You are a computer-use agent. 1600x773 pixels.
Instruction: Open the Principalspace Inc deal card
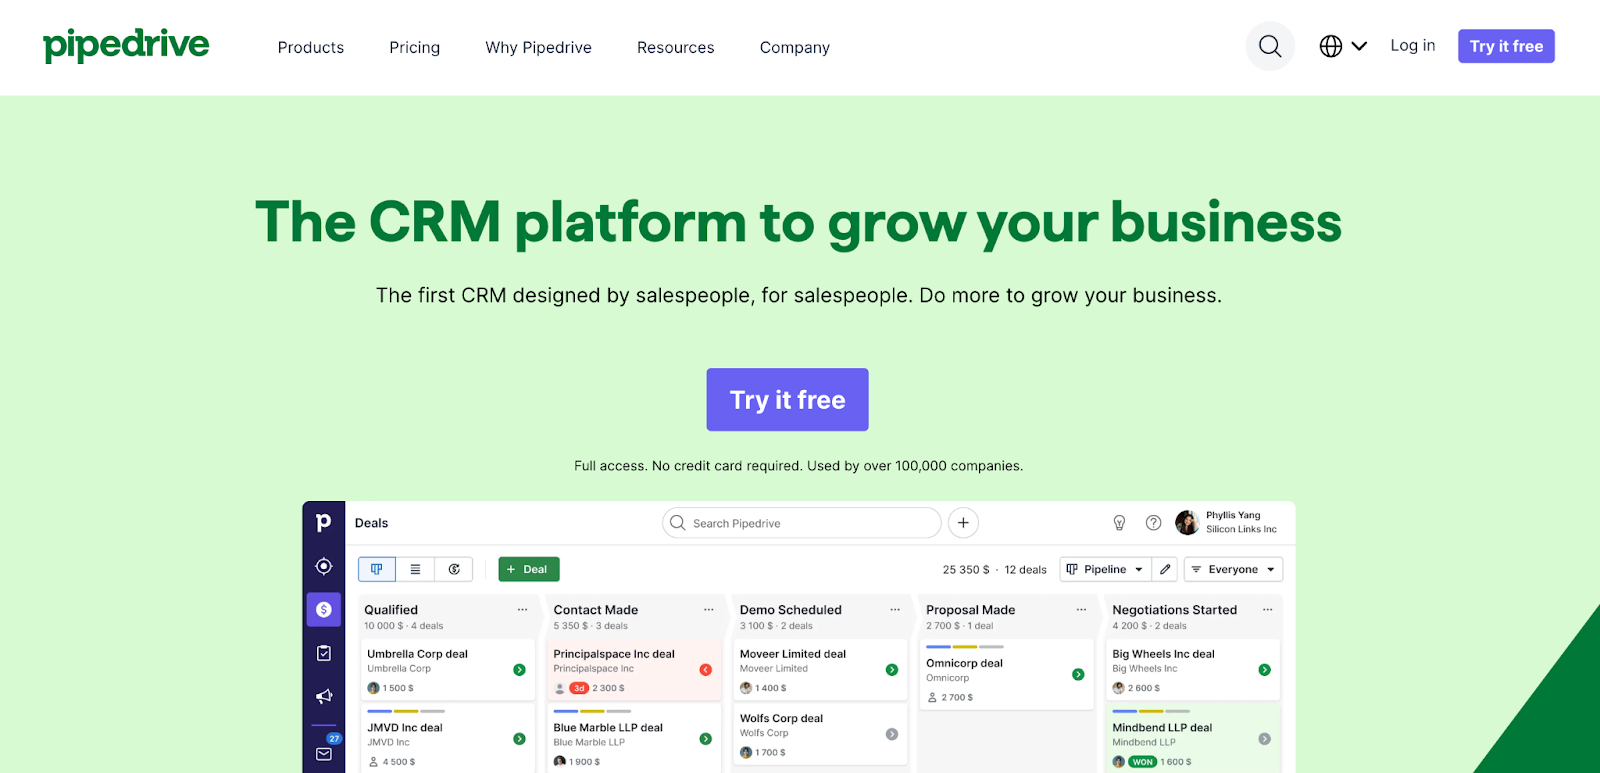pyautogui.click(x=633, y=670)
